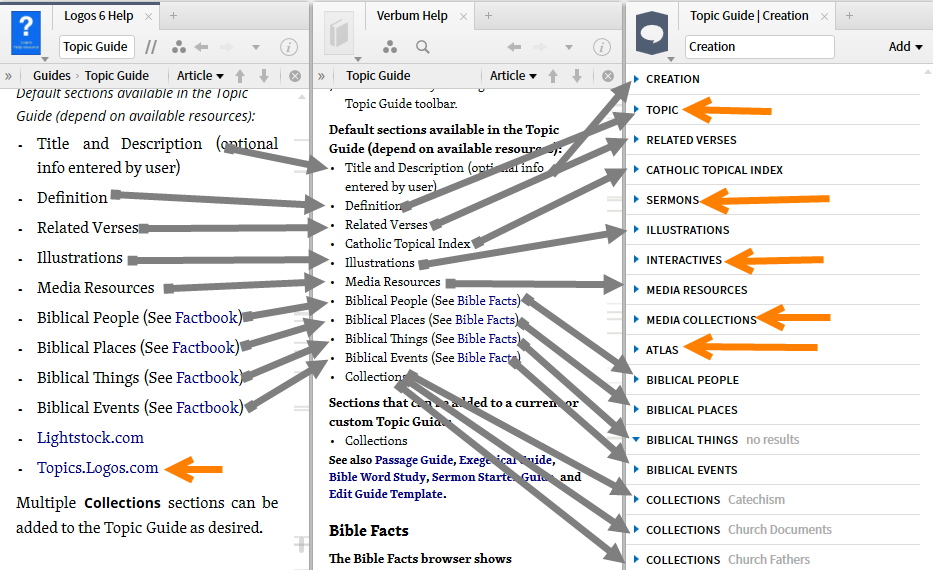Image resolution: width=933 pixels, height=570 pixels.
Task: Open visual filters icon in Logos 6 Help
Action: point(179,47)
